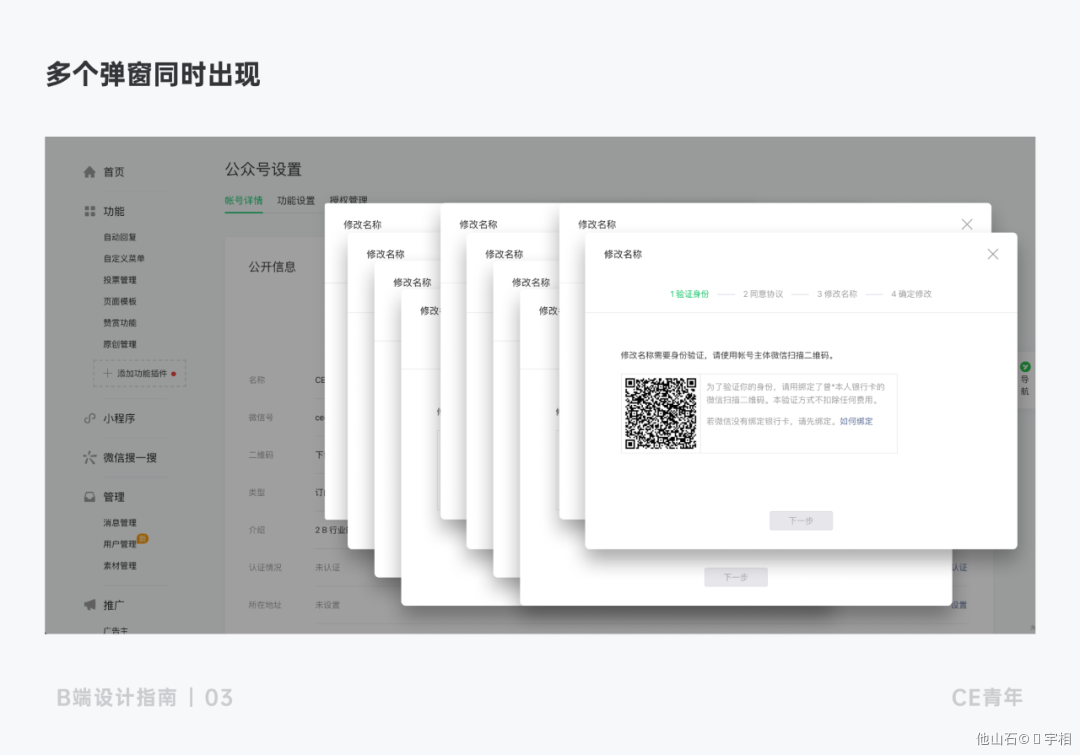Click the orange badge next to 用户管理
This screenshot has width=1080, height=755.
143,539
